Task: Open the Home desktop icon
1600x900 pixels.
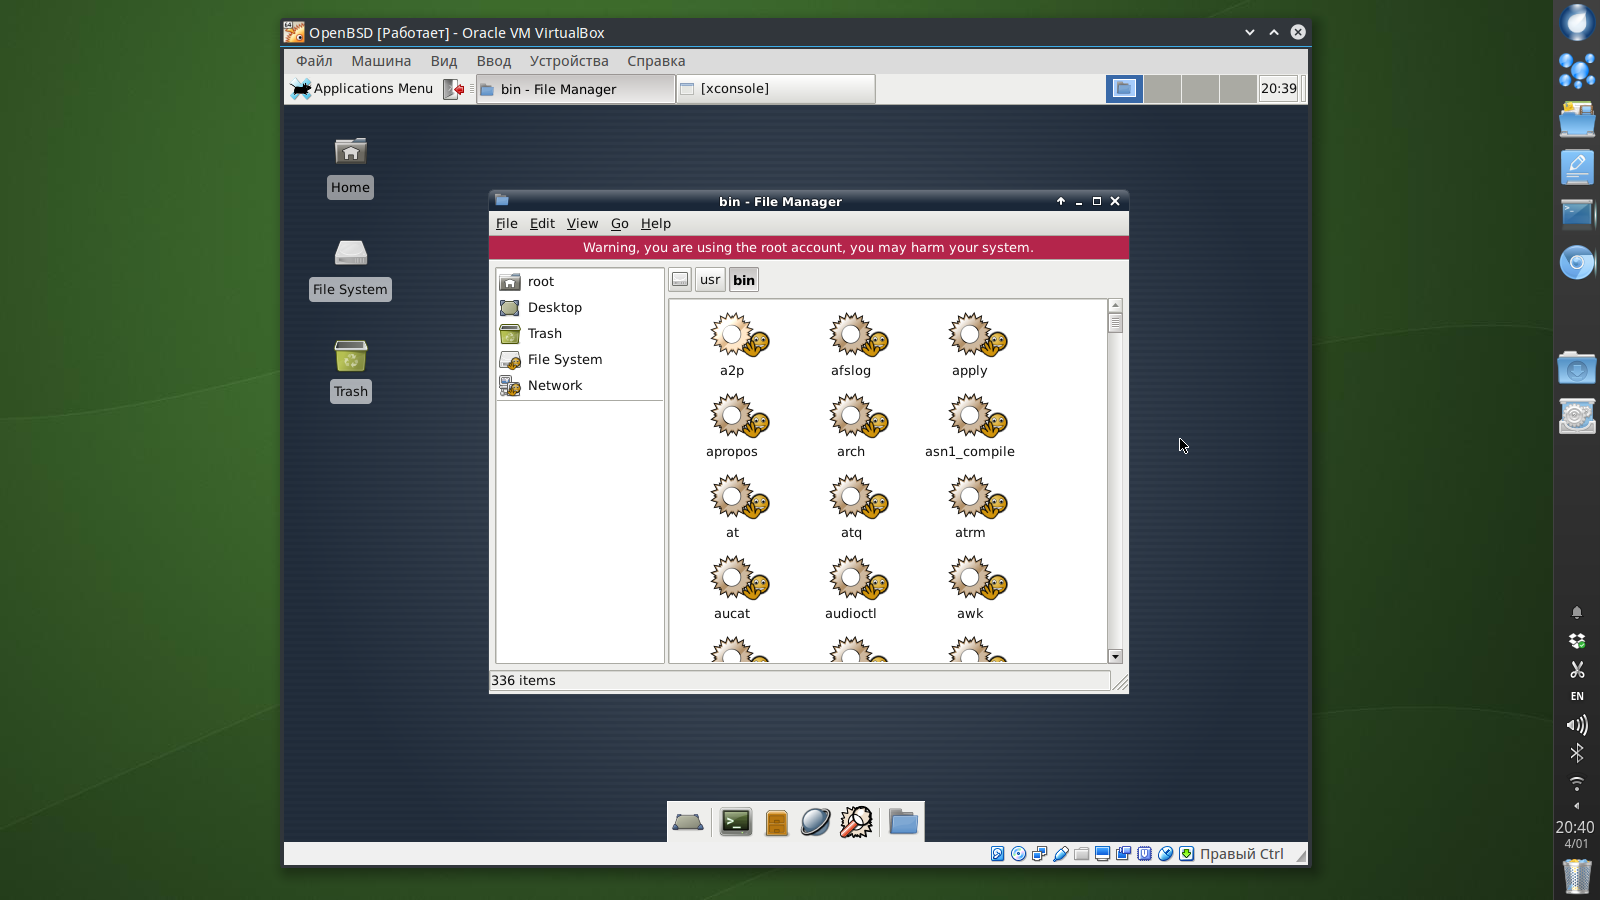Action: click(350, 167)
